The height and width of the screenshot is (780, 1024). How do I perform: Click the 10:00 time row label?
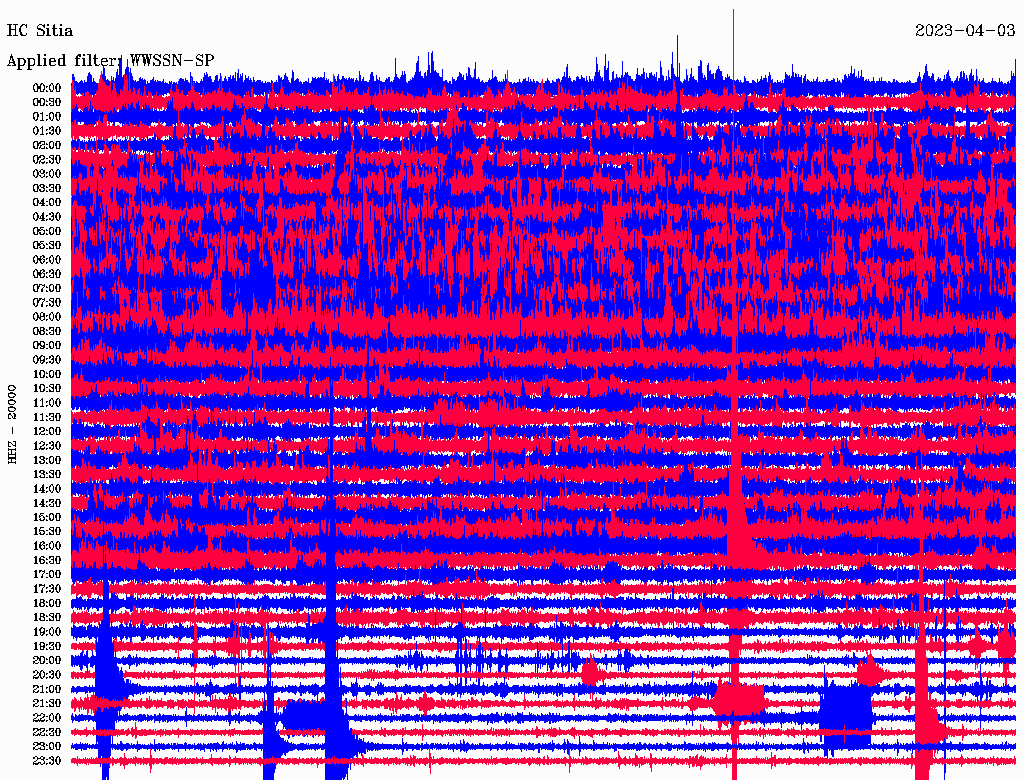click(x=47, y=374)
